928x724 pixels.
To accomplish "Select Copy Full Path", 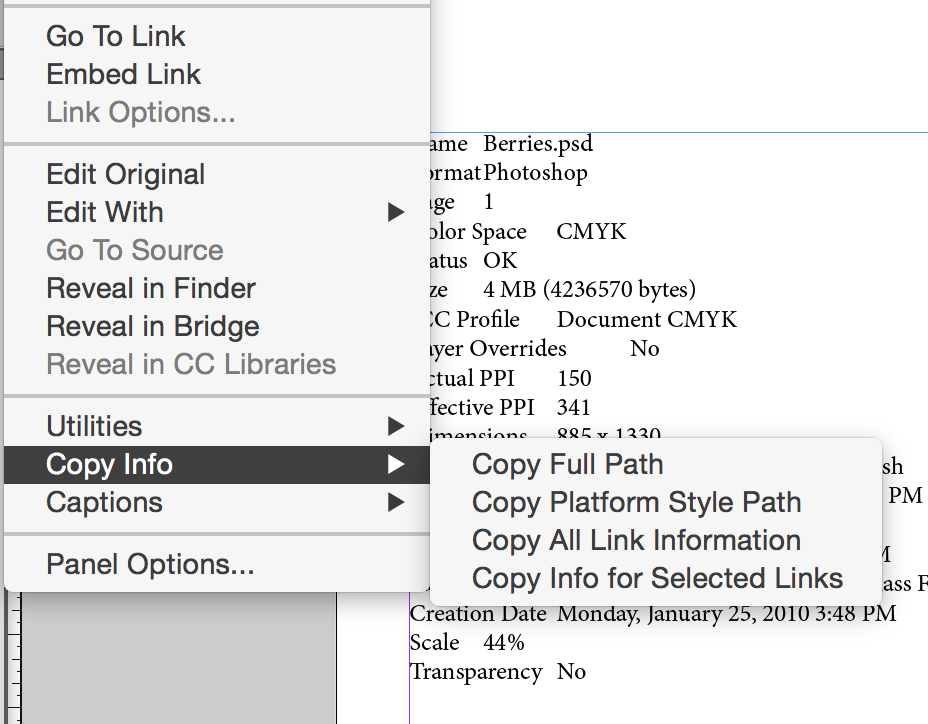I will 568,464.
